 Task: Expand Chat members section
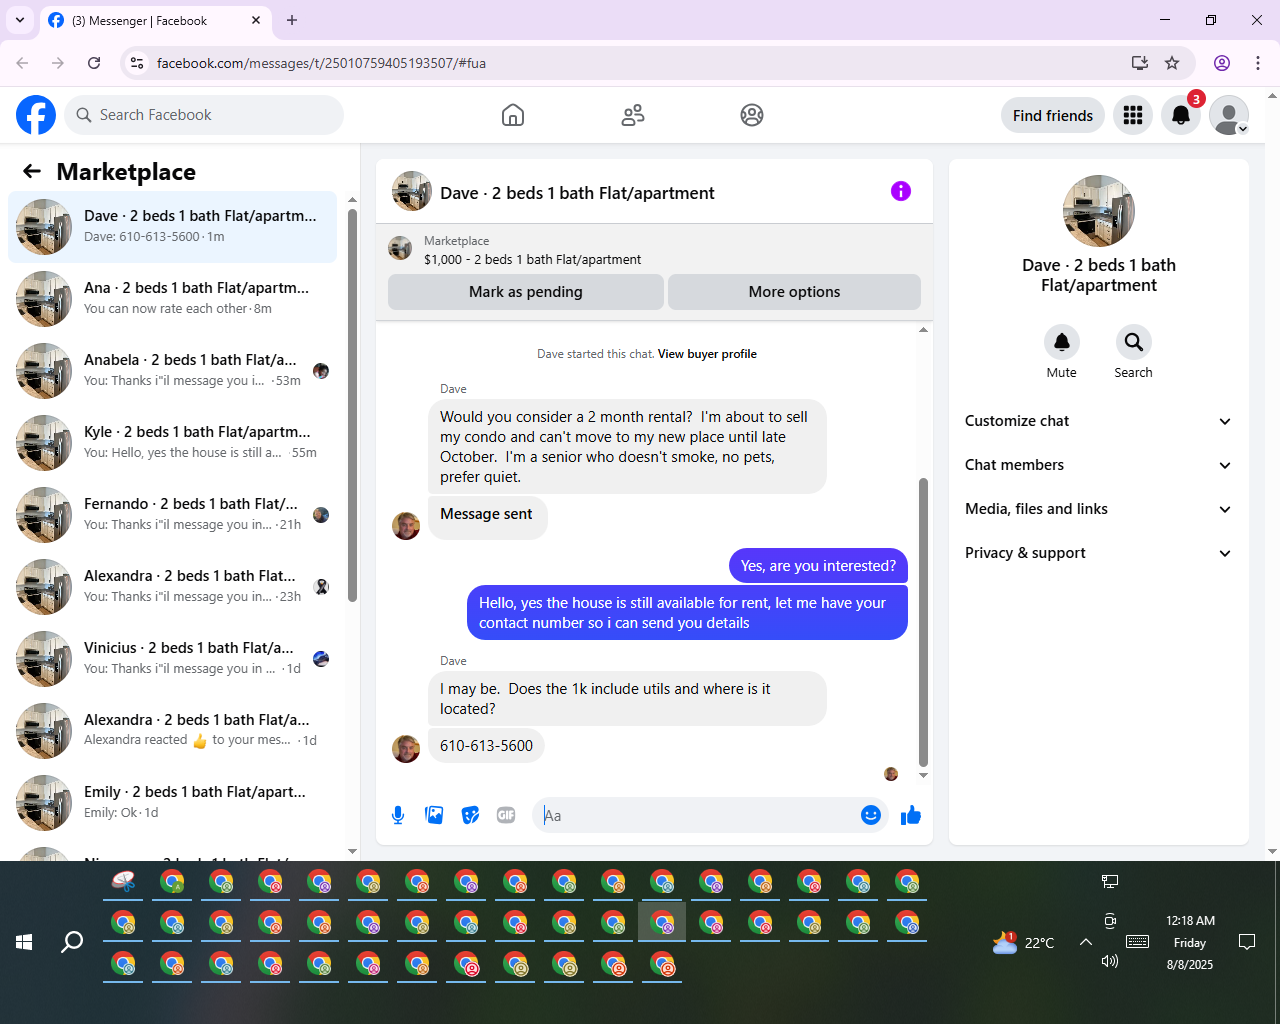(x=1098, y=465)
